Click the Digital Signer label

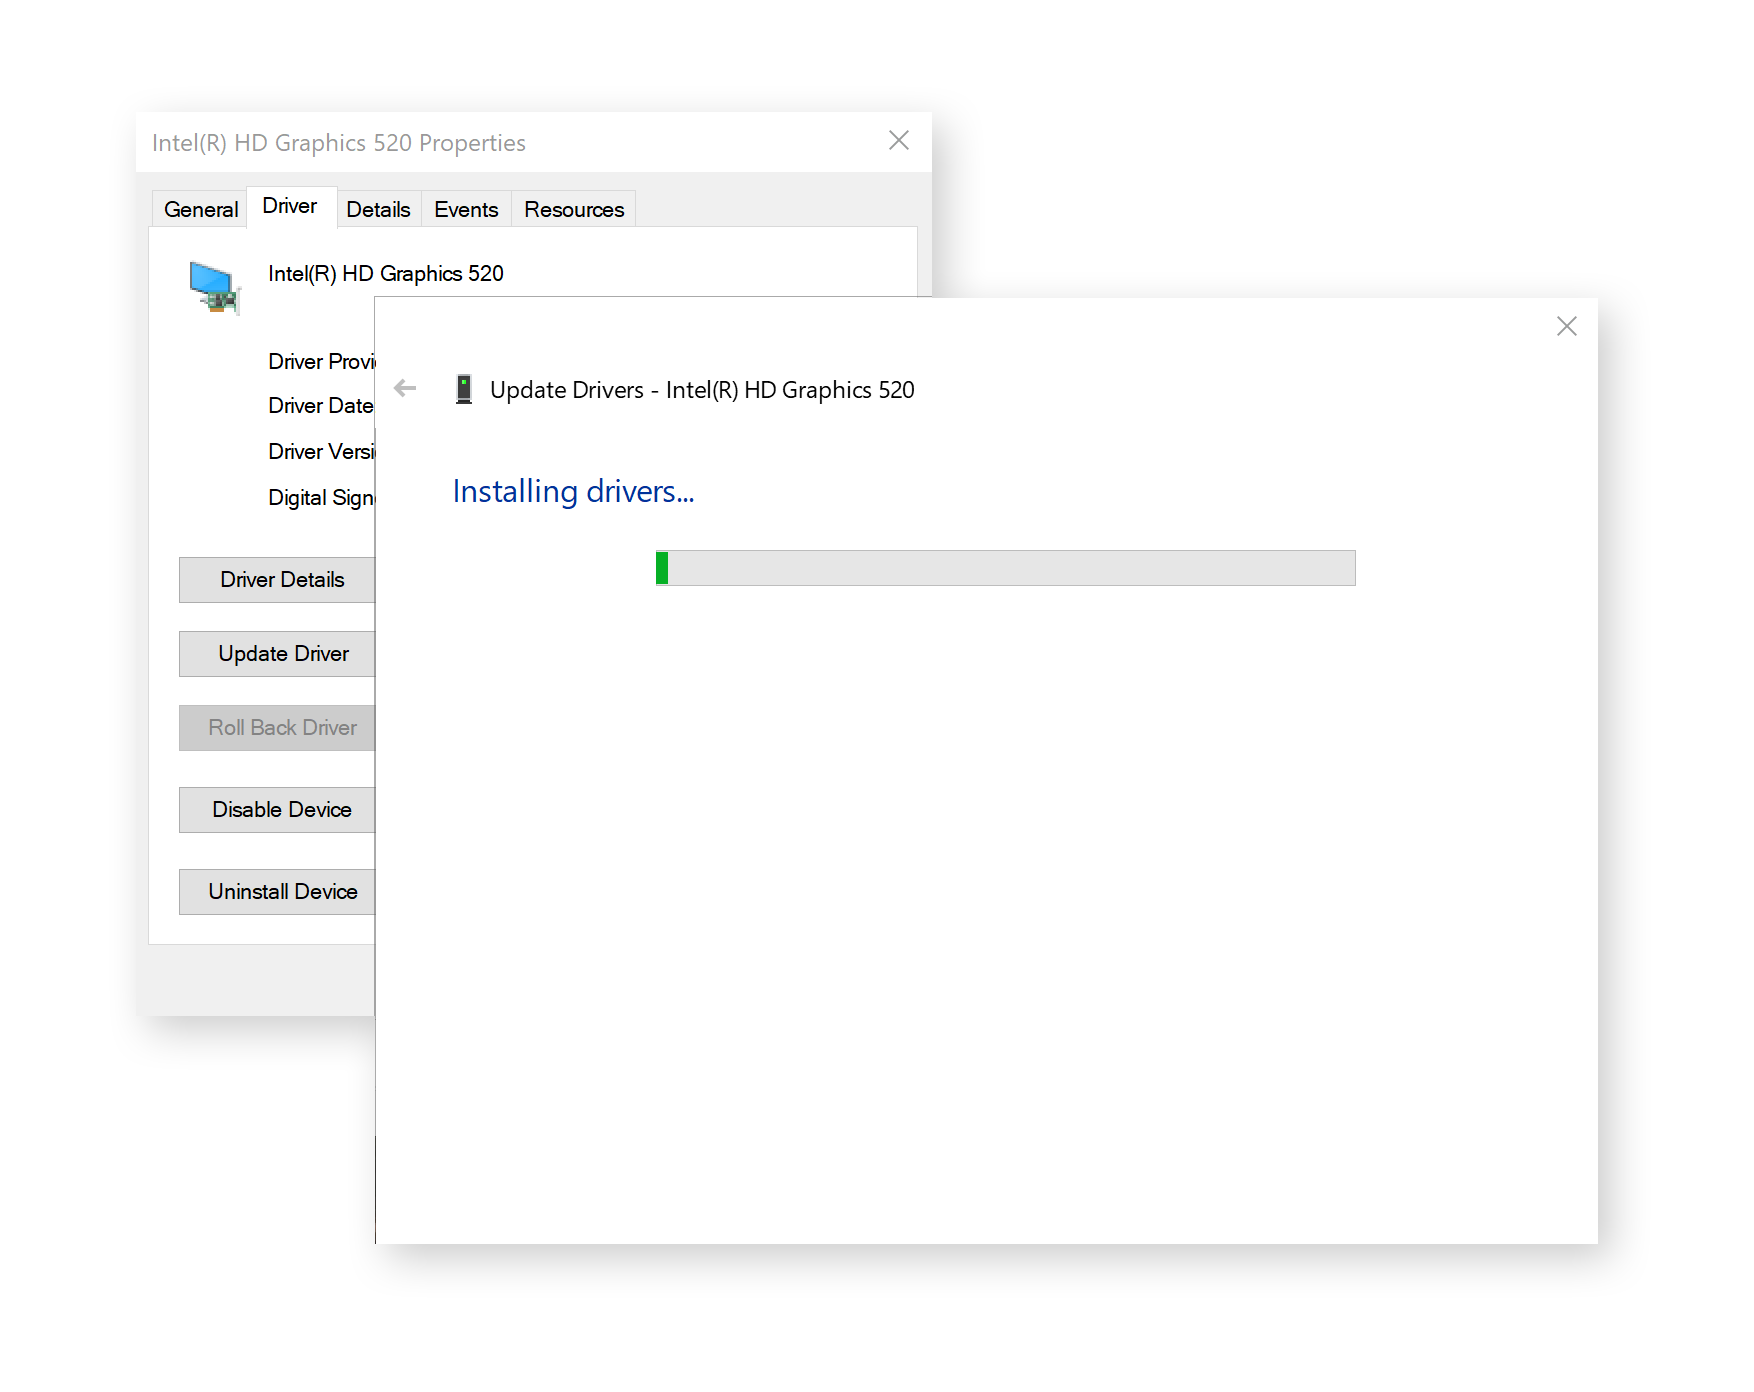click(x=321, y=498)
